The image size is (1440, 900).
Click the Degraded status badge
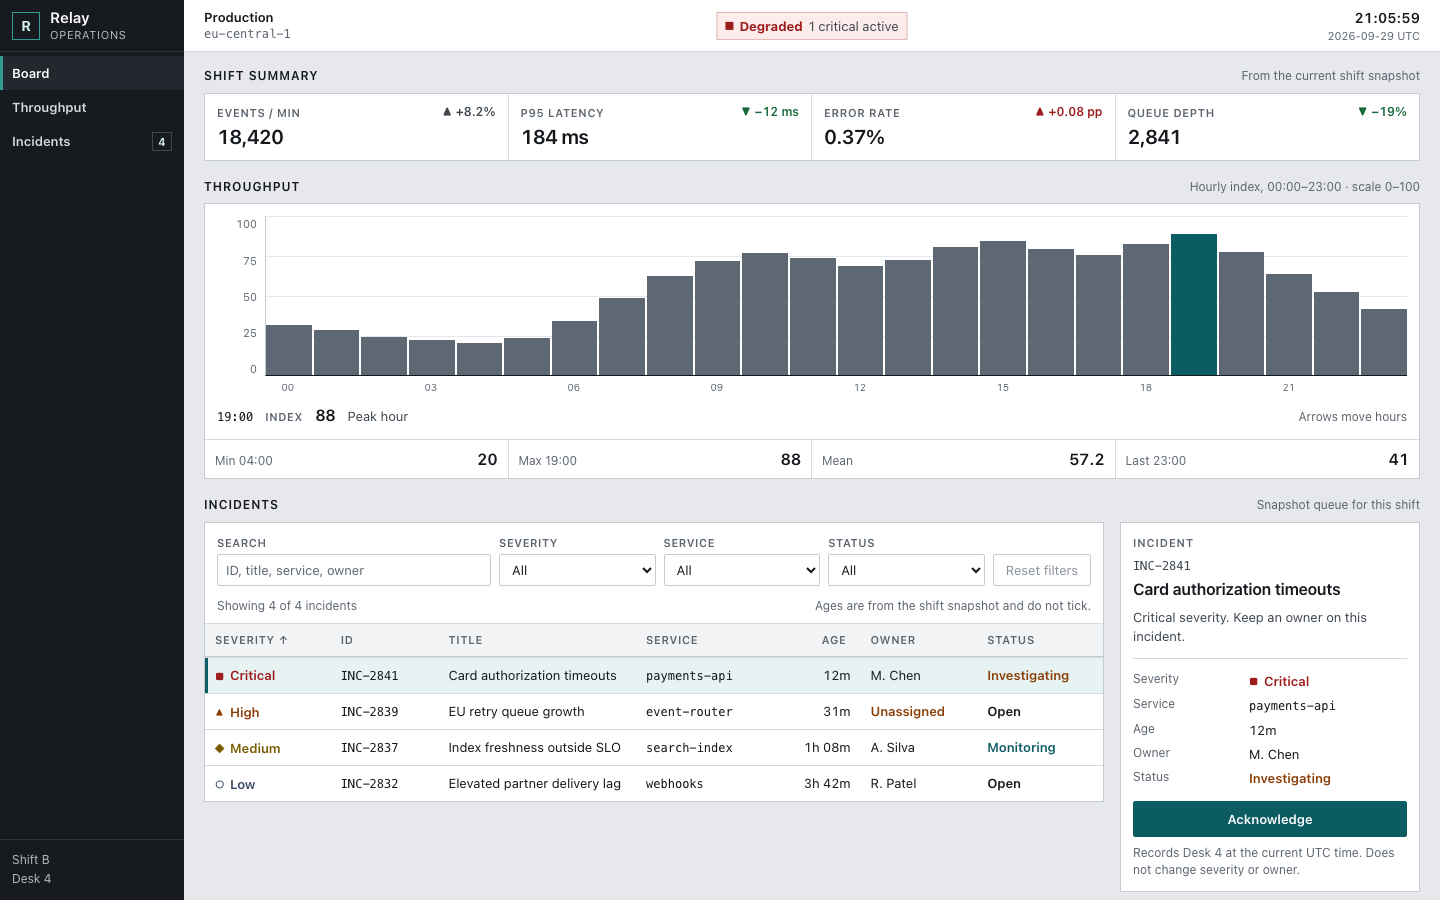(x=812, y=26)
